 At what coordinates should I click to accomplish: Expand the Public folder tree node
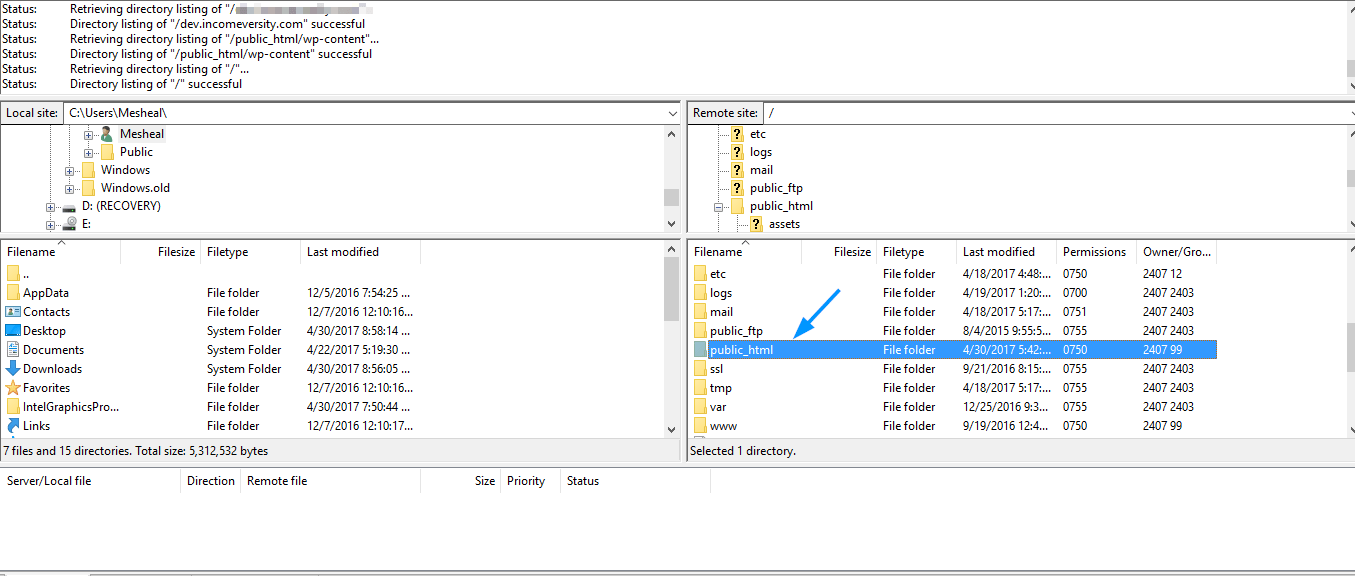[x=88, y=153]
